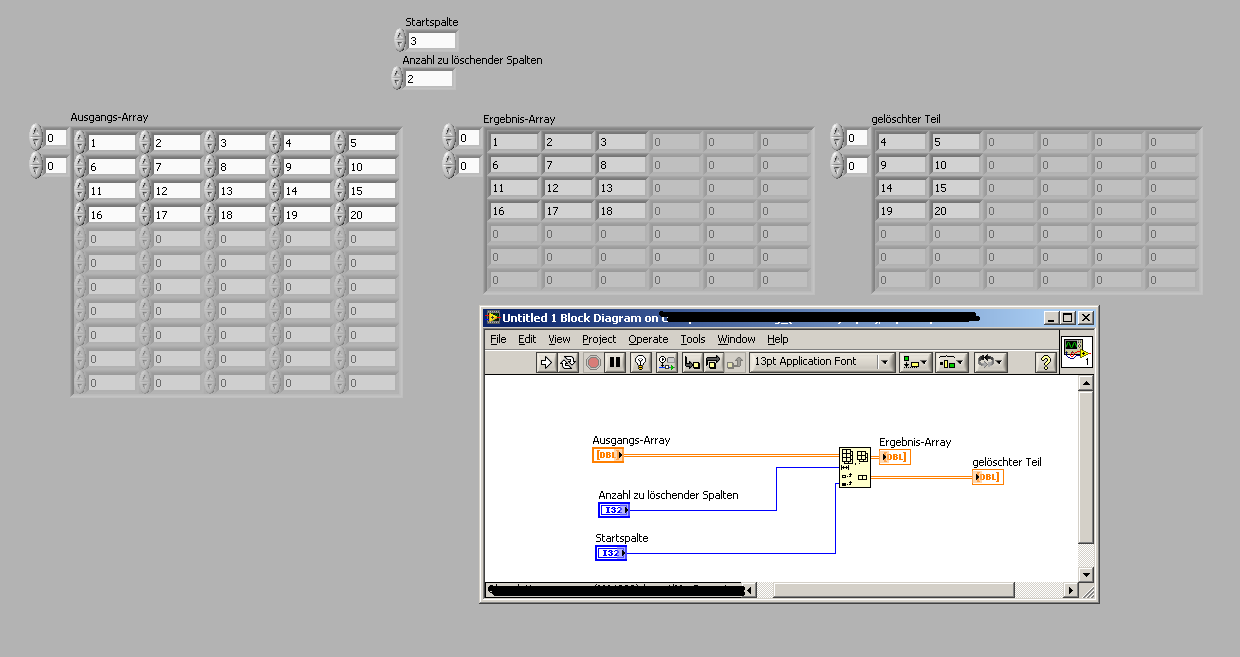Click the VI icon pane in window corner

click(x=1077, y=352)
